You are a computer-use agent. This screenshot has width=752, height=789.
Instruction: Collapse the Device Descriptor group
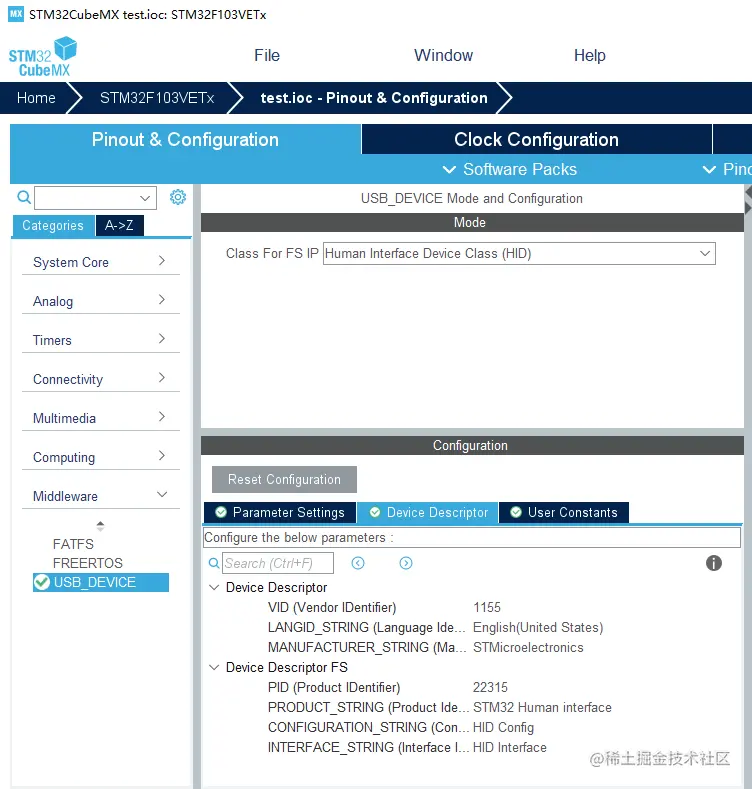[214, 587]
